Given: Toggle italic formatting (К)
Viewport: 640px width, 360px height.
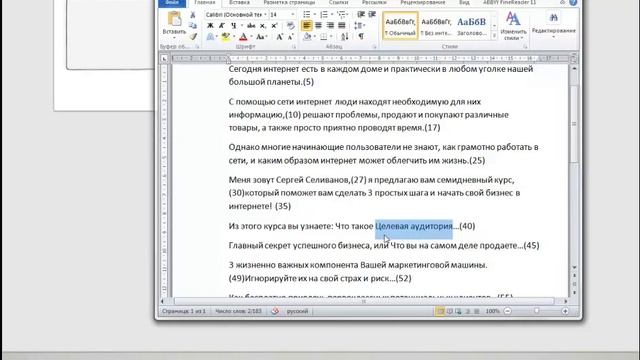Looking at the screenshot, I should 222,26.
